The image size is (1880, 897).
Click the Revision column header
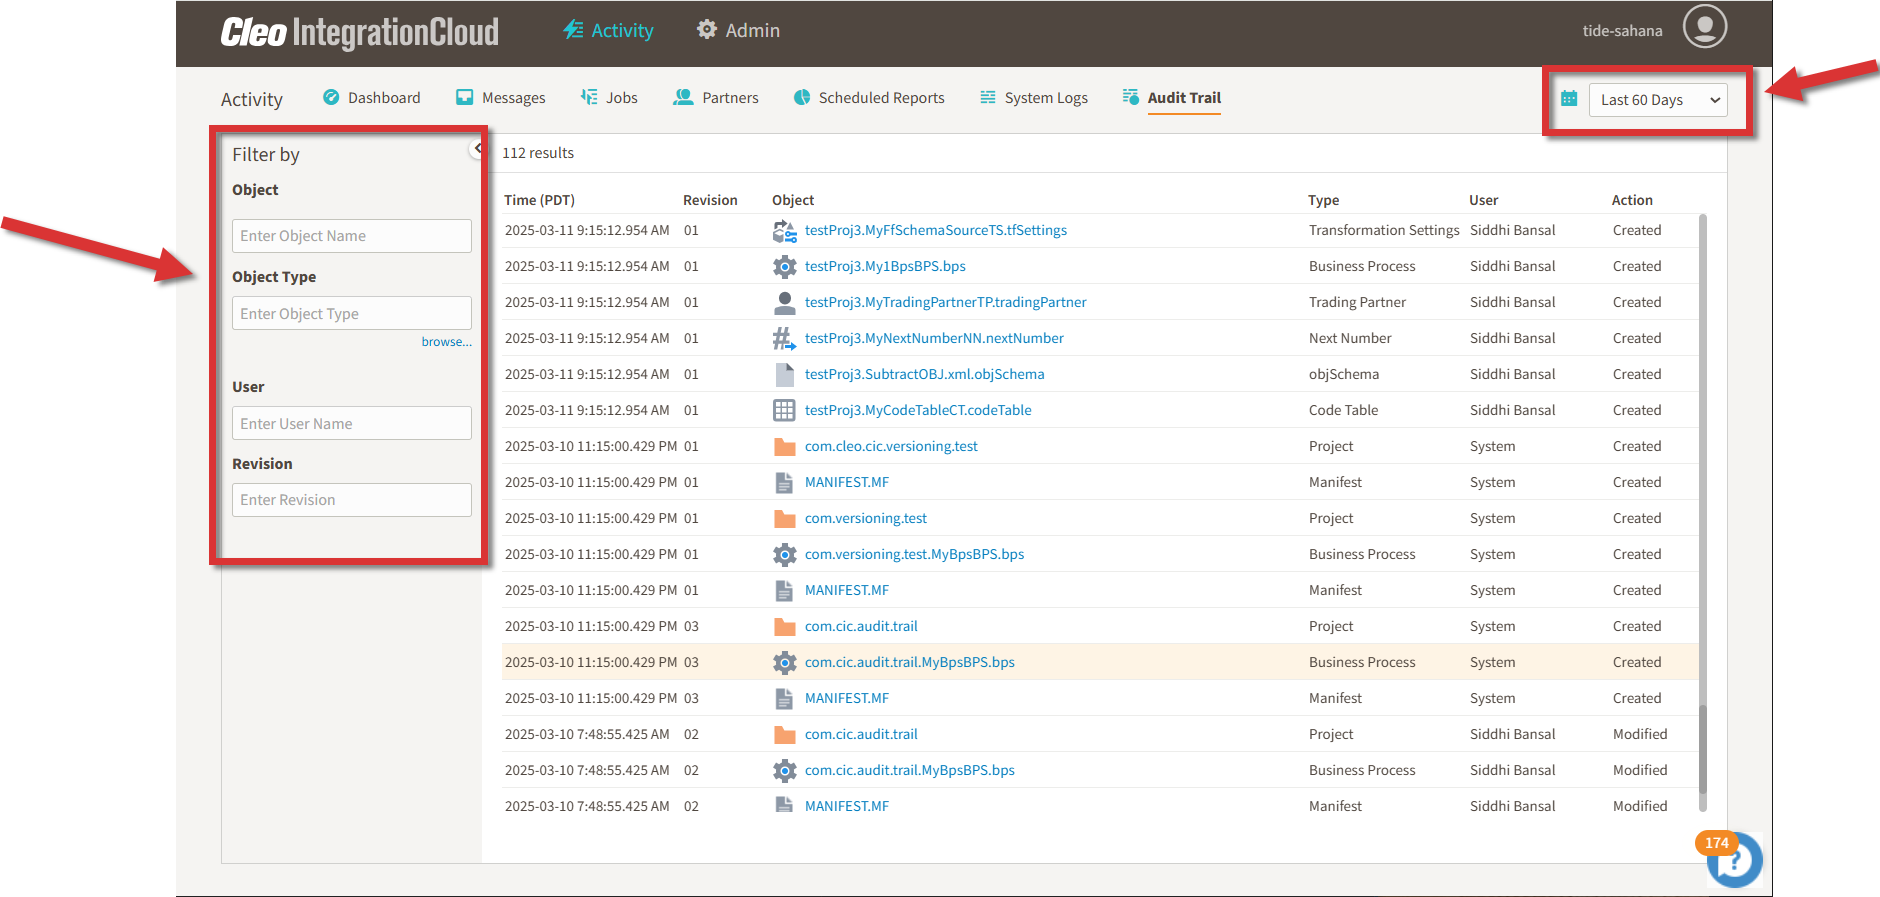coord(710,200)
